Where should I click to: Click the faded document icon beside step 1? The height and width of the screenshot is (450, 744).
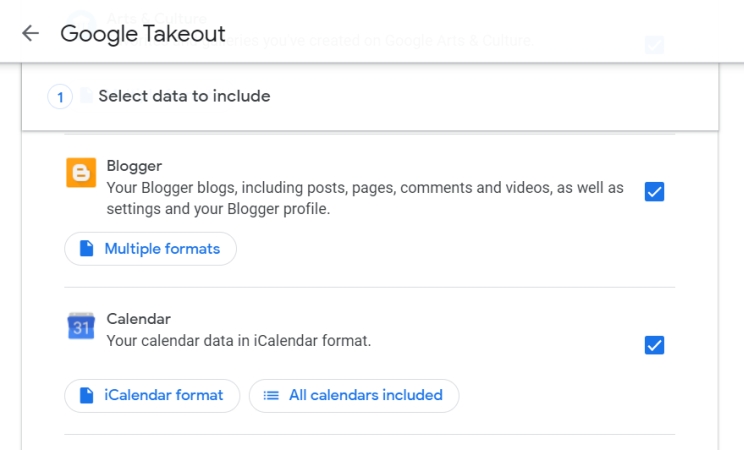87,96
